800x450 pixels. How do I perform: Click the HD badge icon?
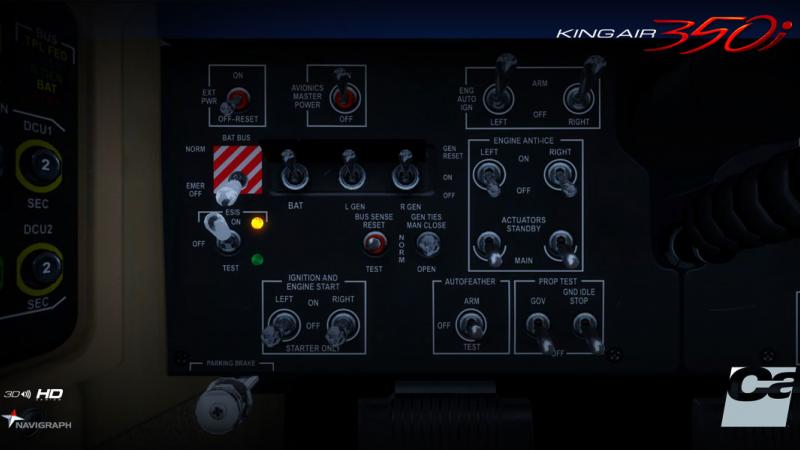(x=49, y=394)
